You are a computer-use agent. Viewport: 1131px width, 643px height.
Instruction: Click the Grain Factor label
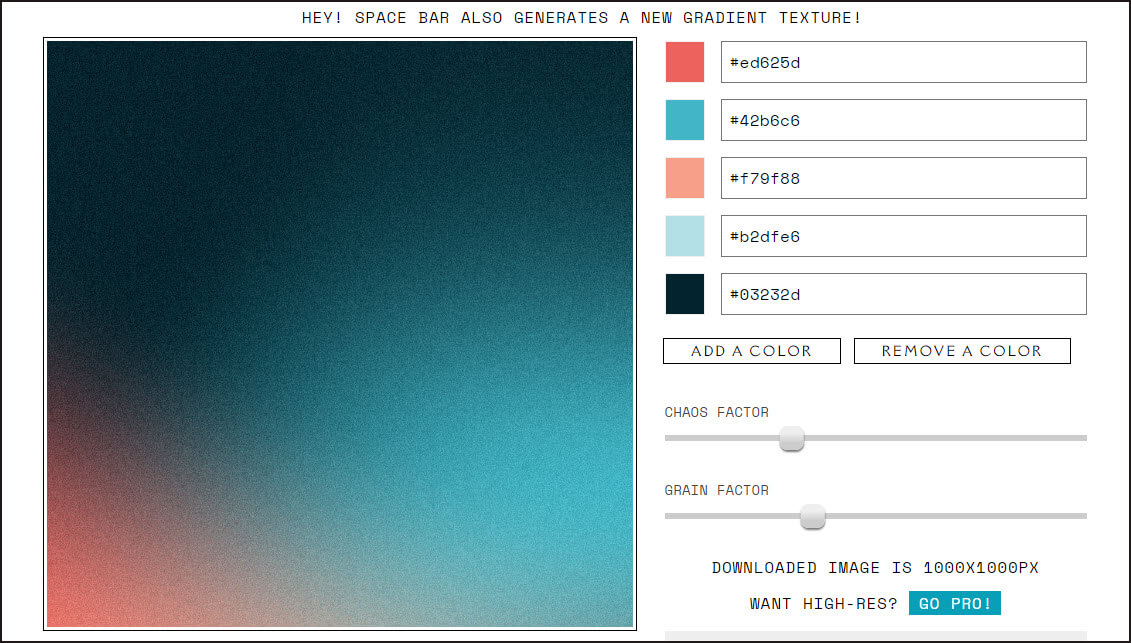[x=716, y=490]
